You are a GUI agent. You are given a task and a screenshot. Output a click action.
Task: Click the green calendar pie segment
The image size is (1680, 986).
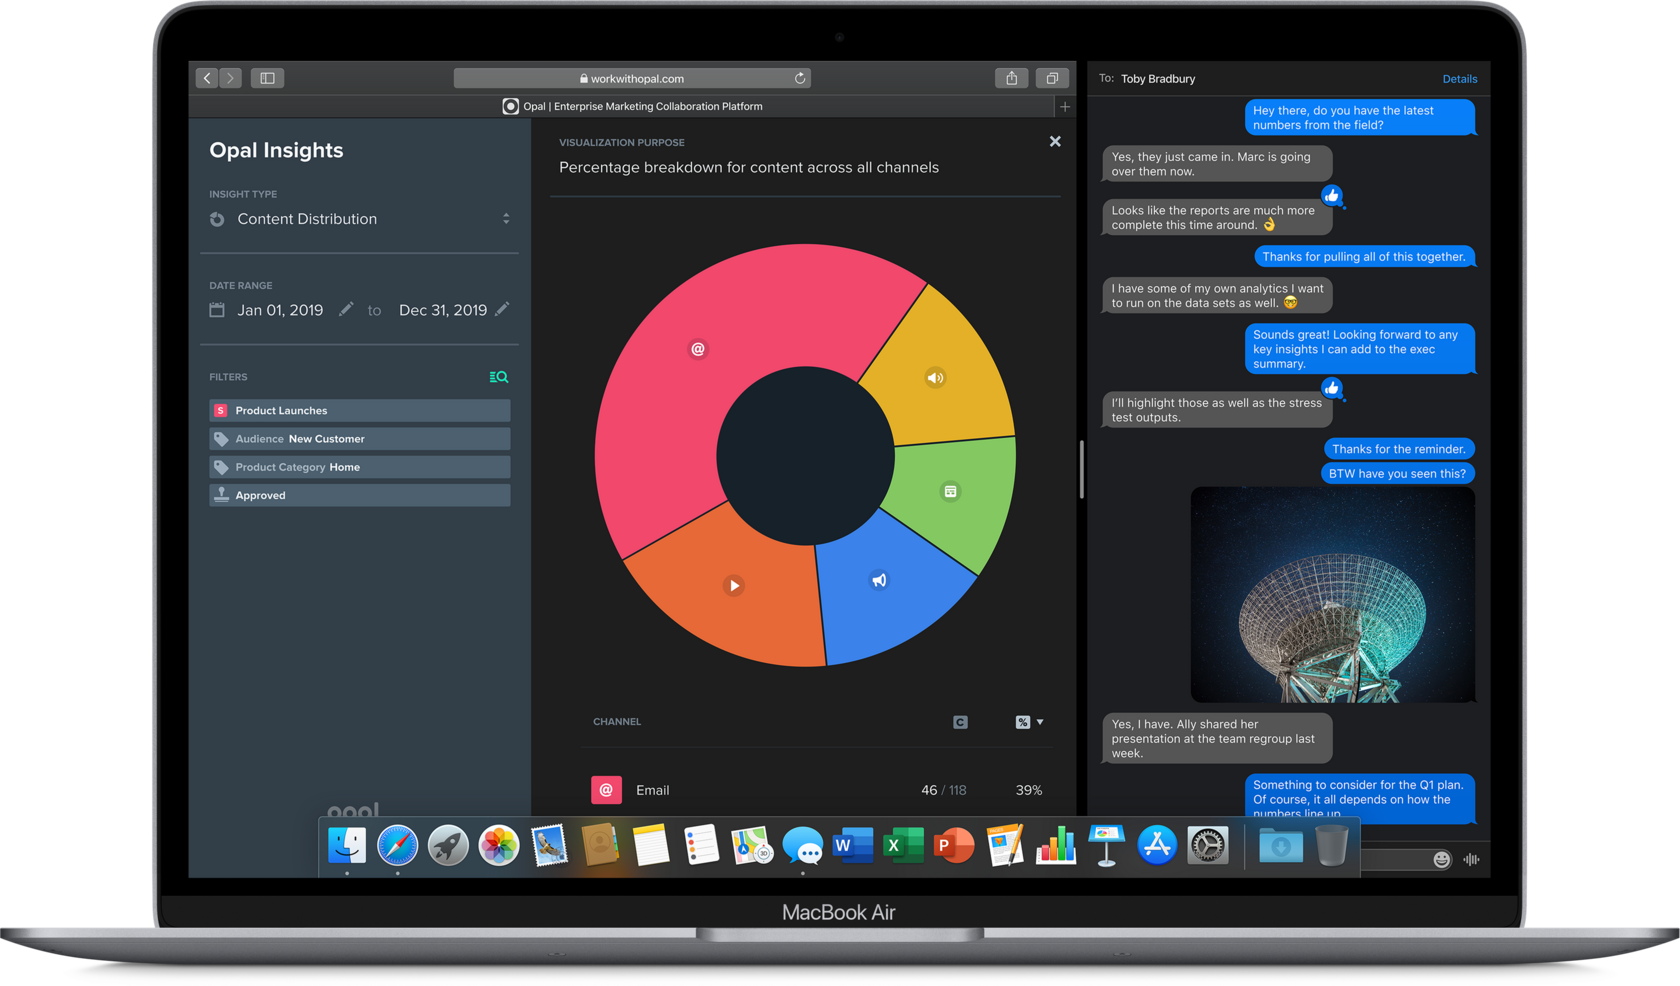tap(950, 491)
